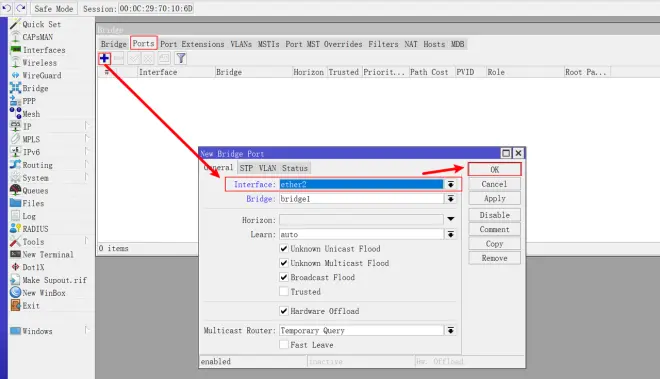Click the Redo arrow icon

click(x=21, y=8)
